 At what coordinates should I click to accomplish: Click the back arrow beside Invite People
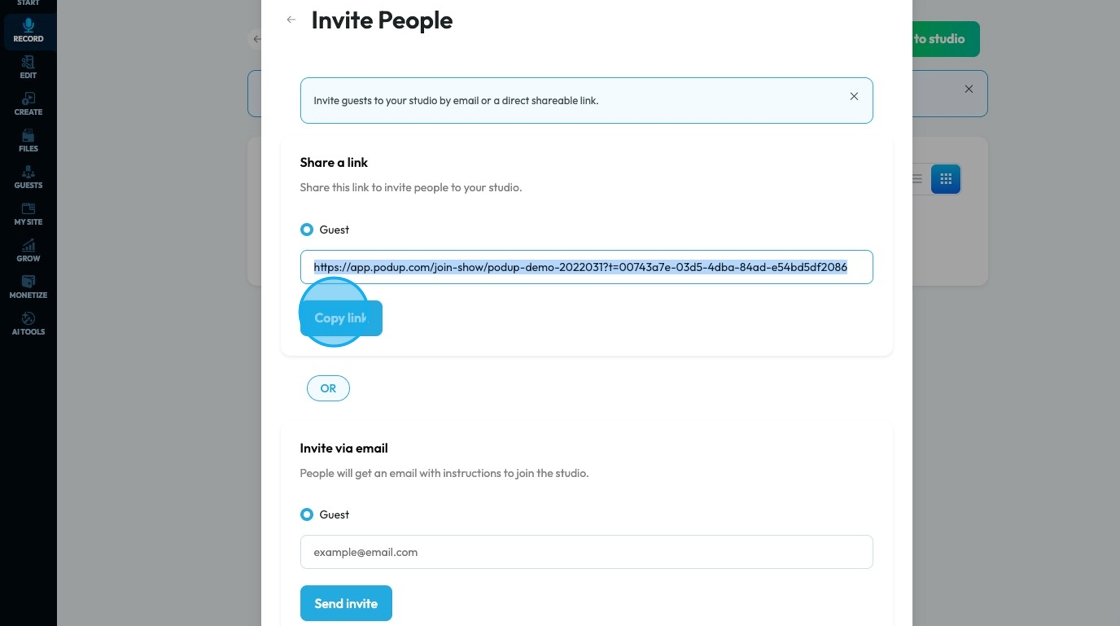[291, 20]
